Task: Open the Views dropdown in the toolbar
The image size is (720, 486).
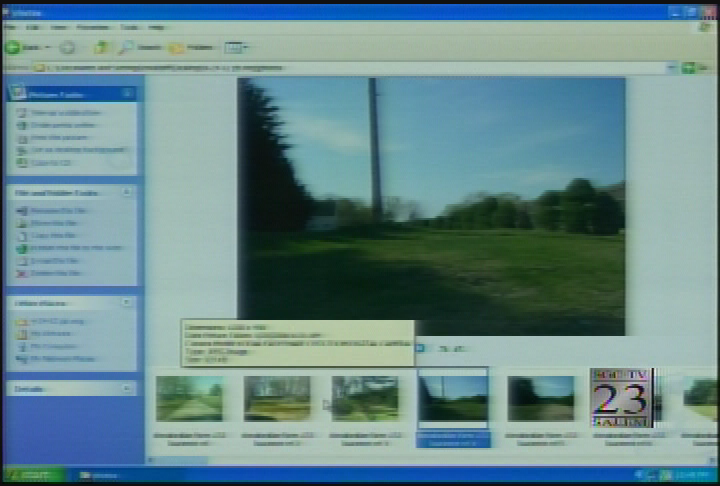Action: tap(236, 47)
